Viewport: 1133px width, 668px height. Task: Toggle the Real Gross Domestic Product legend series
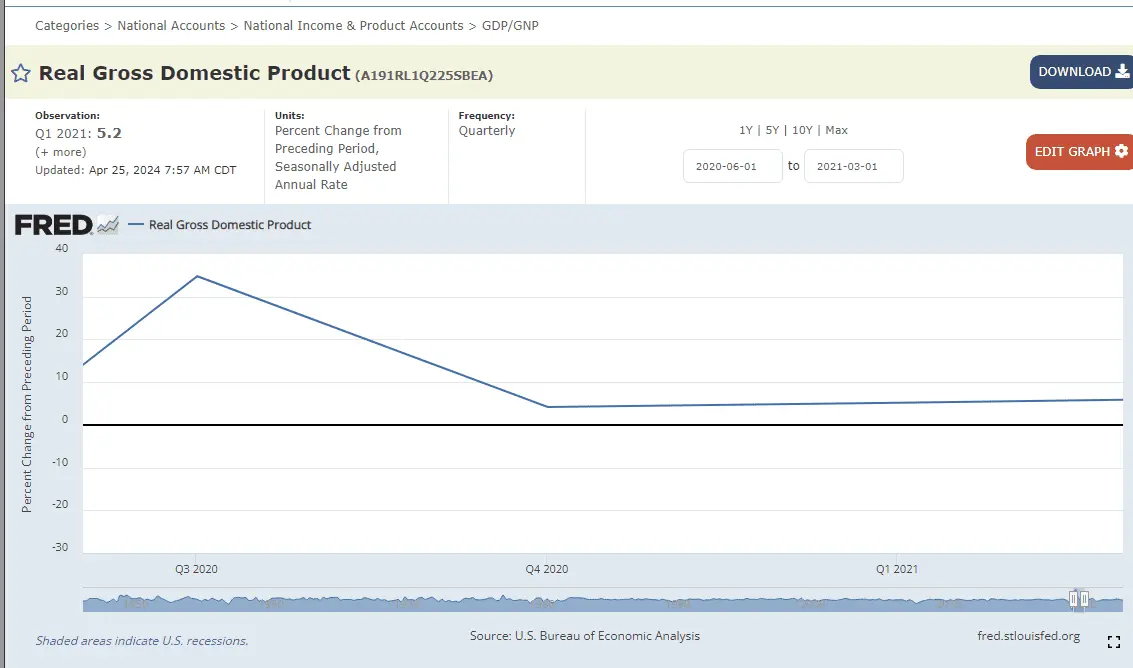click(x=230, y=225)
